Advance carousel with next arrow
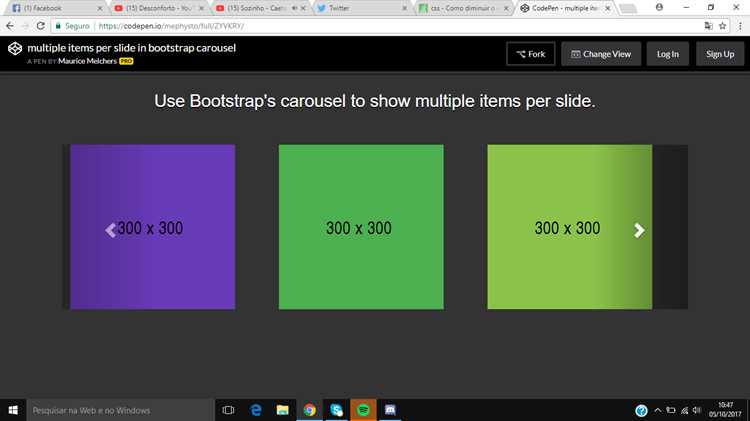Screen dimensions: 750x421 click(x=639, y=230)
